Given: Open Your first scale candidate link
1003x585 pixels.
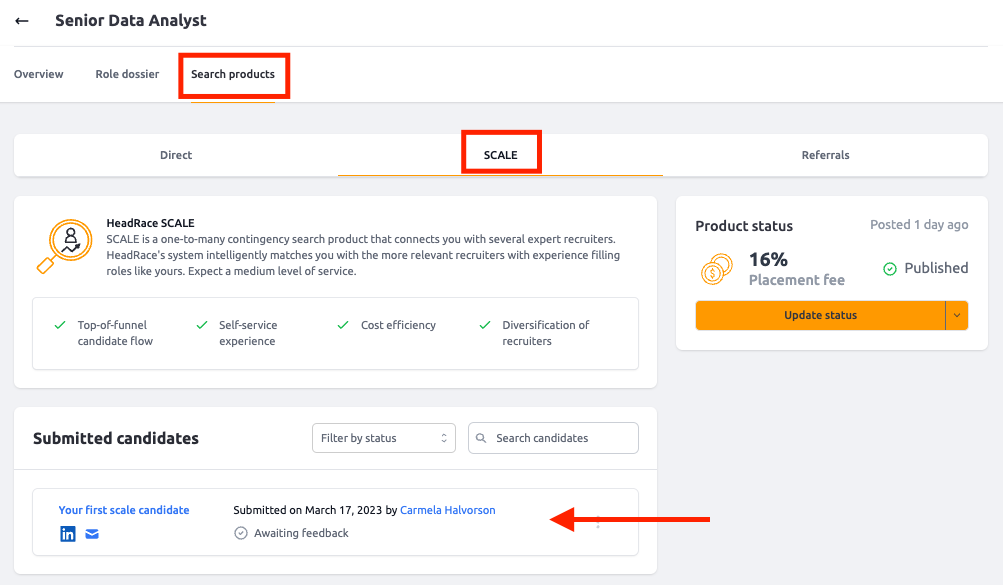Looking at the screenshot, I should 124,510.
